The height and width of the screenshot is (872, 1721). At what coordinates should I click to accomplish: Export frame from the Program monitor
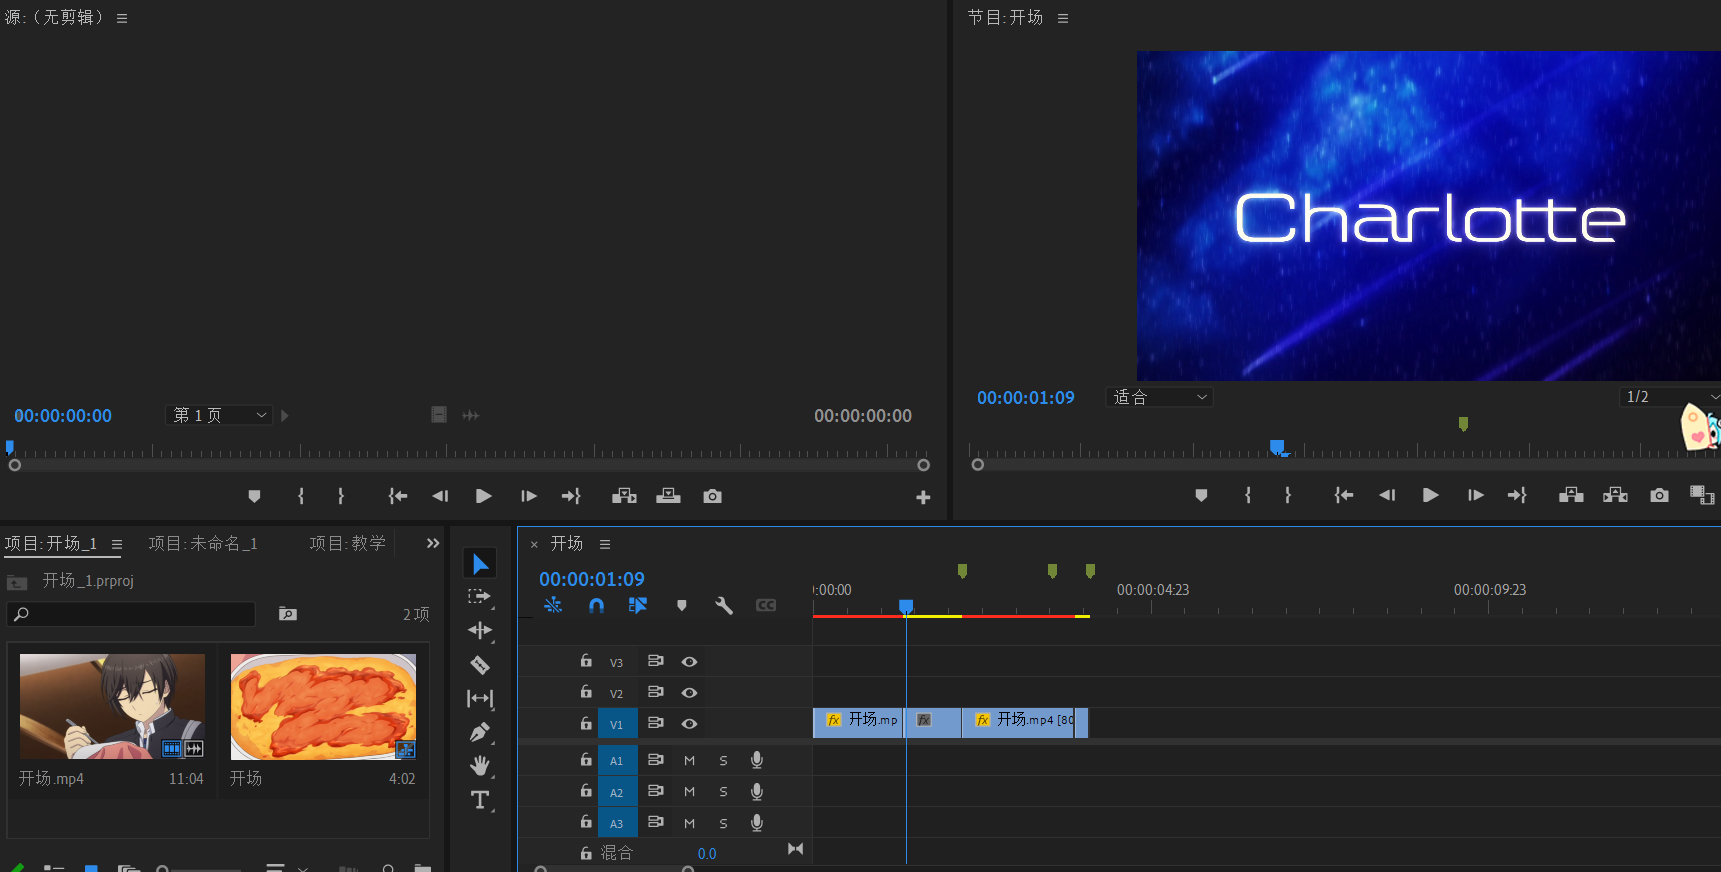(x=1659, y=495)
